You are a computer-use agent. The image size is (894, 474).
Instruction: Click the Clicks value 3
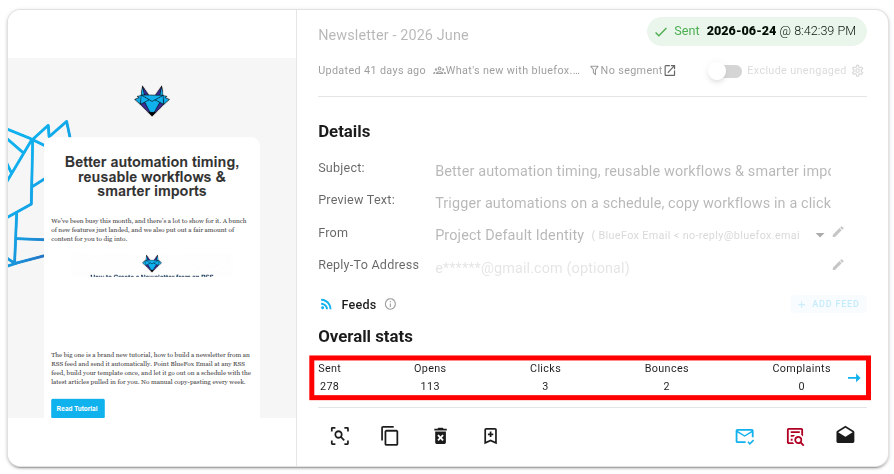545,386
